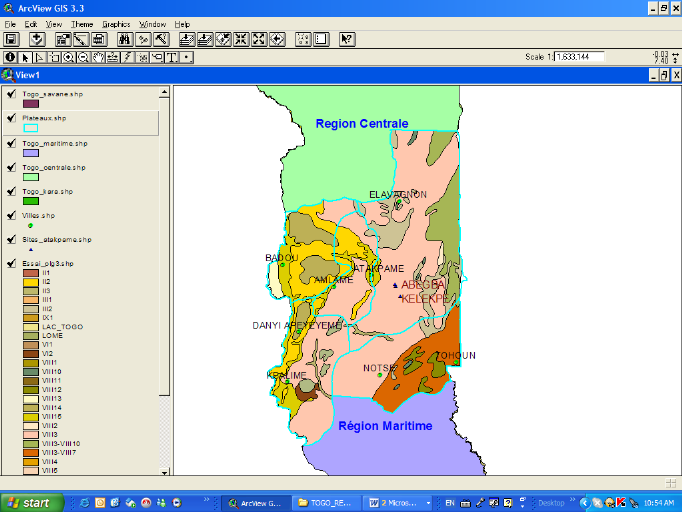
Task: Switch to the TOGO_RE folder taskbar button
Action: (x=327, y=502)
